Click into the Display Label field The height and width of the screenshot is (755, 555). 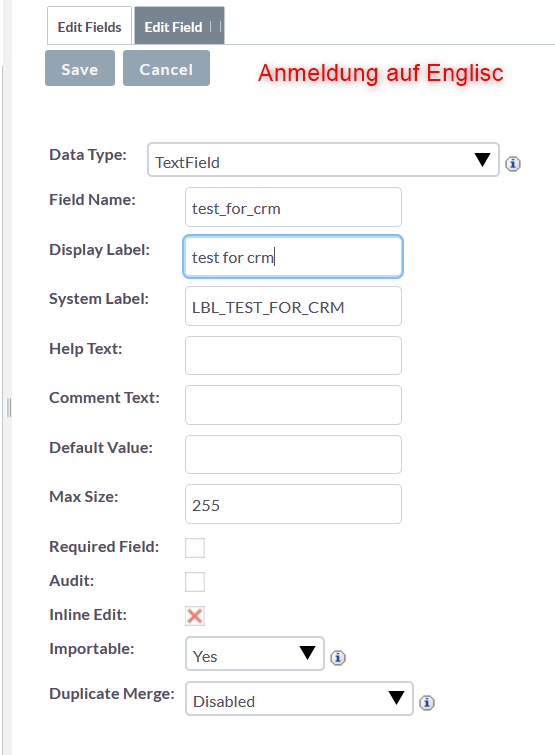coord(293,257)
